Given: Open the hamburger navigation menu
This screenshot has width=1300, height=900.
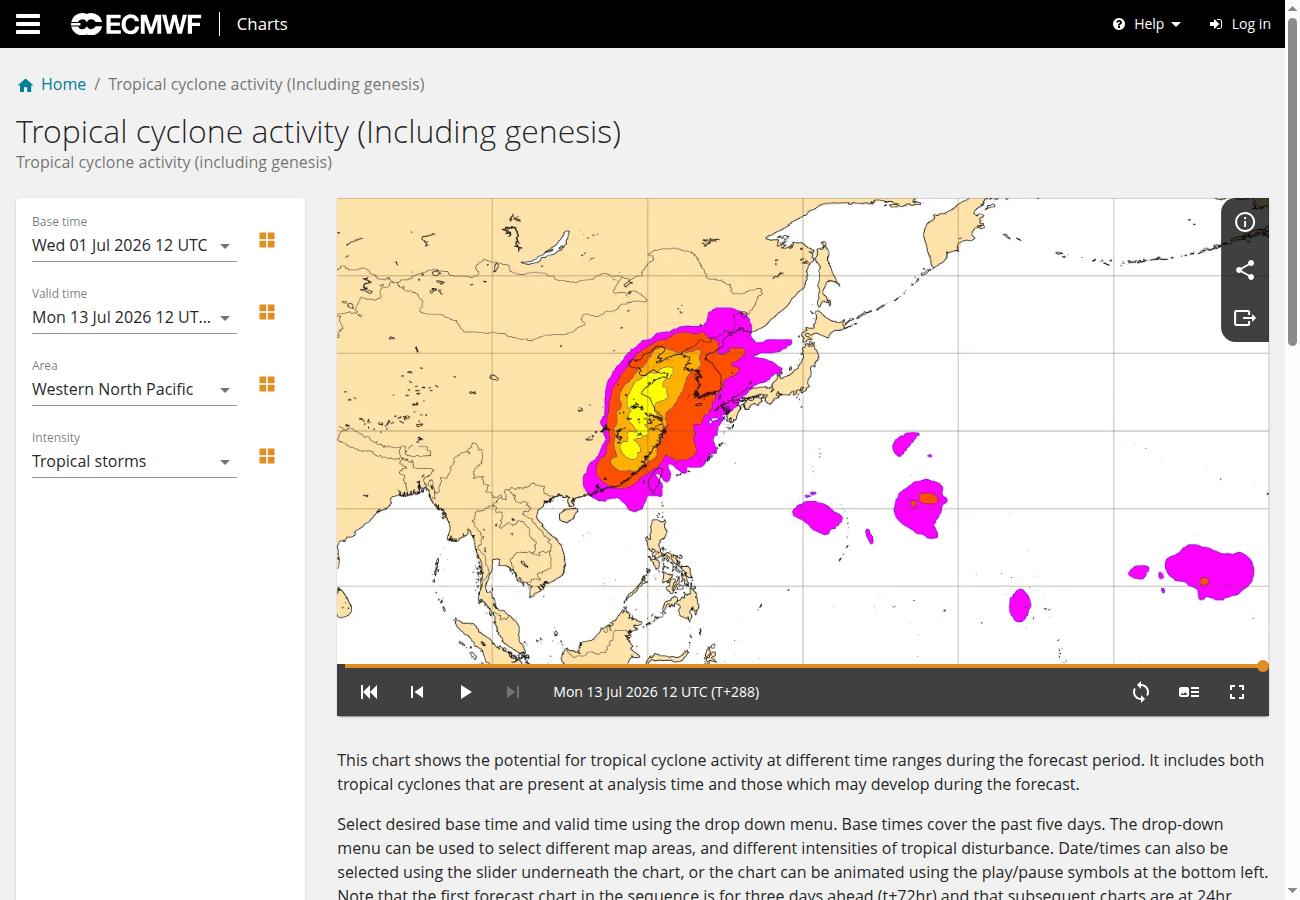Looking at the screenshot, I should point(28,24).
